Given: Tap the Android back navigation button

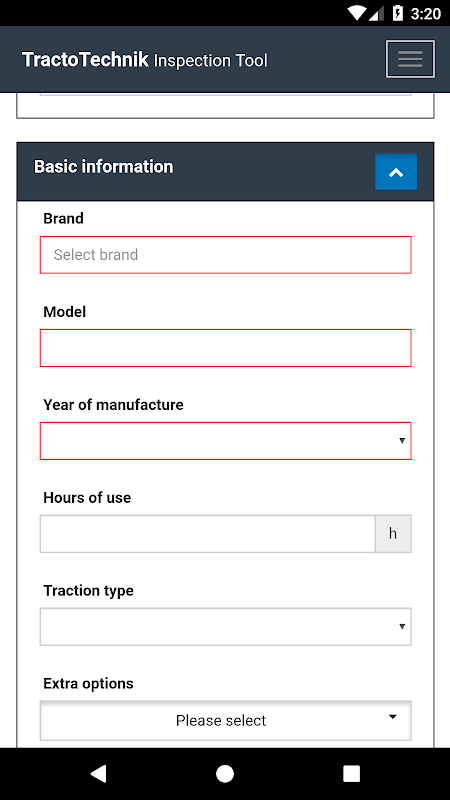Looking at the screenshot, I should [98, 773].
